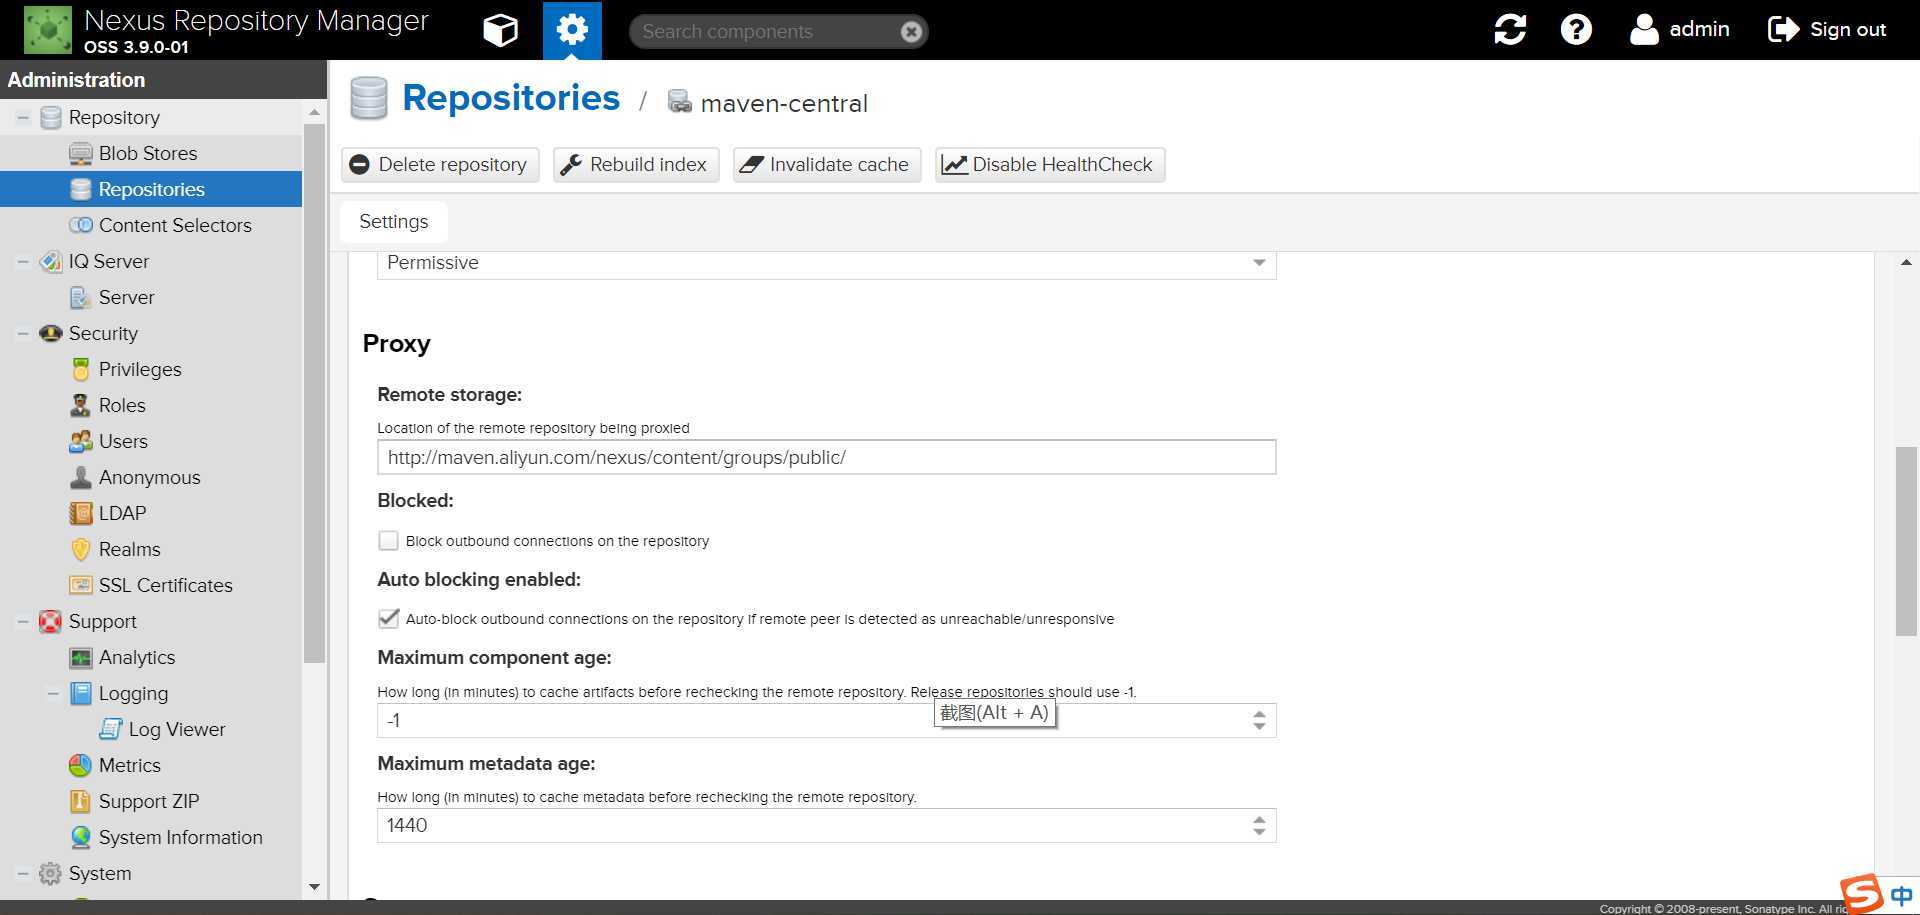Viewport: 1920px width, 915px height.
Task: Click the Users icon in Security
Action: tap(80, 441)
